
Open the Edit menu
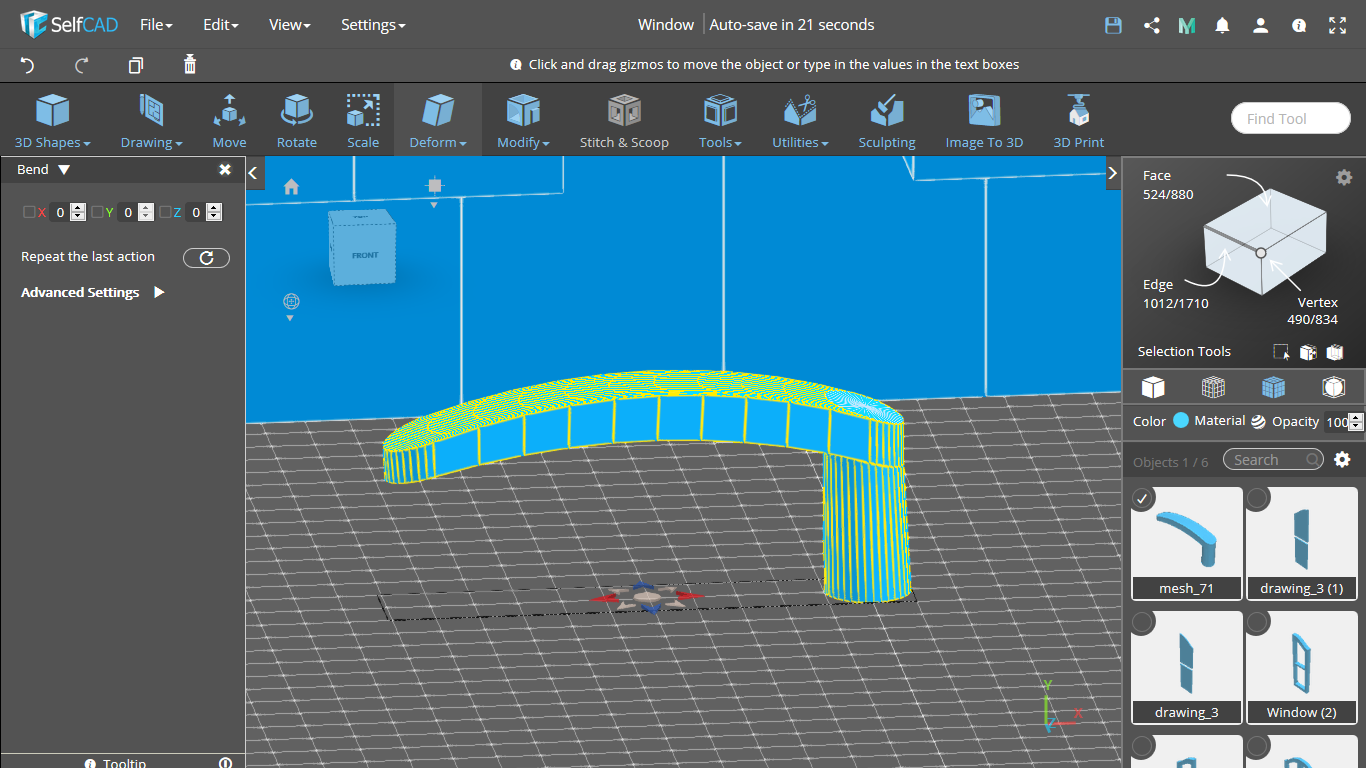pyautogui.click(x=220, y=25)
